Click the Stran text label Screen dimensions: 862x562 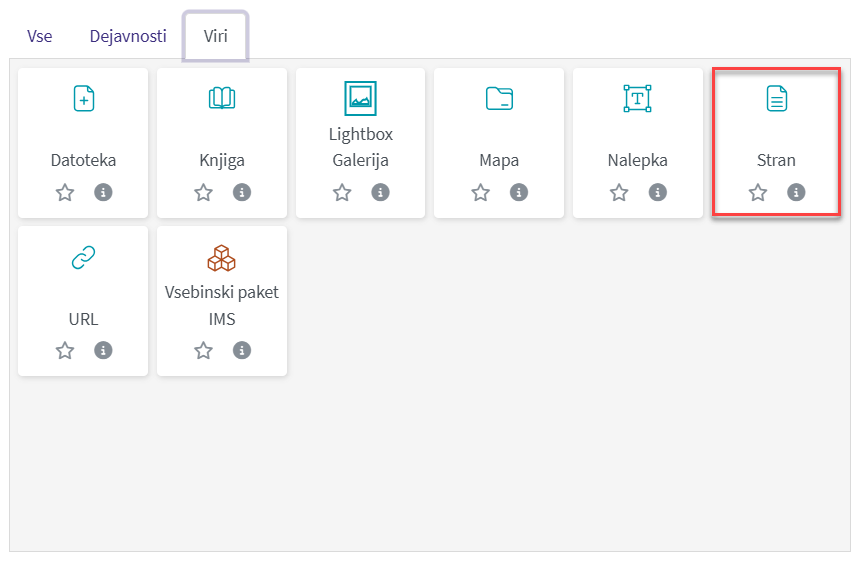[776, 160]
